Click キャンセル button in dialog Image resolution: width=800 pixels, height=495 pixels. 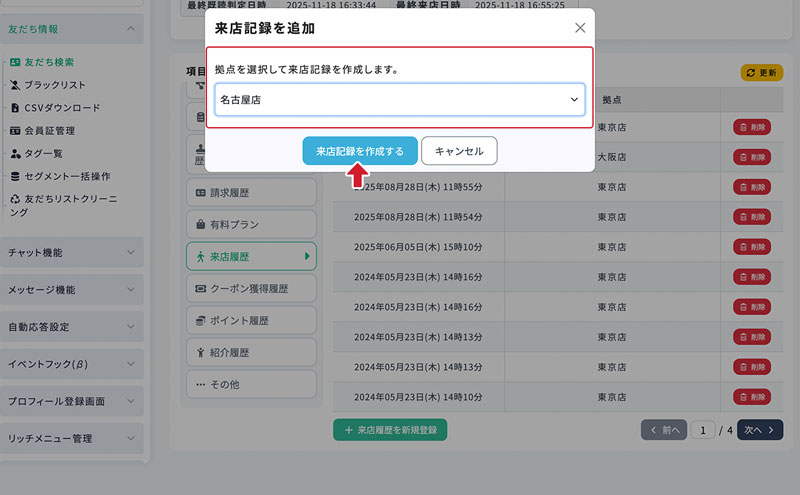459,151
